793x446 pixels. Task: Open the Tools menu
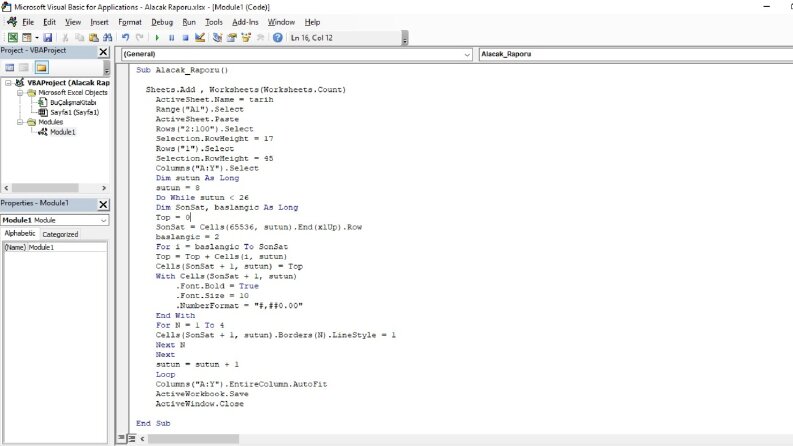[213, 22]
